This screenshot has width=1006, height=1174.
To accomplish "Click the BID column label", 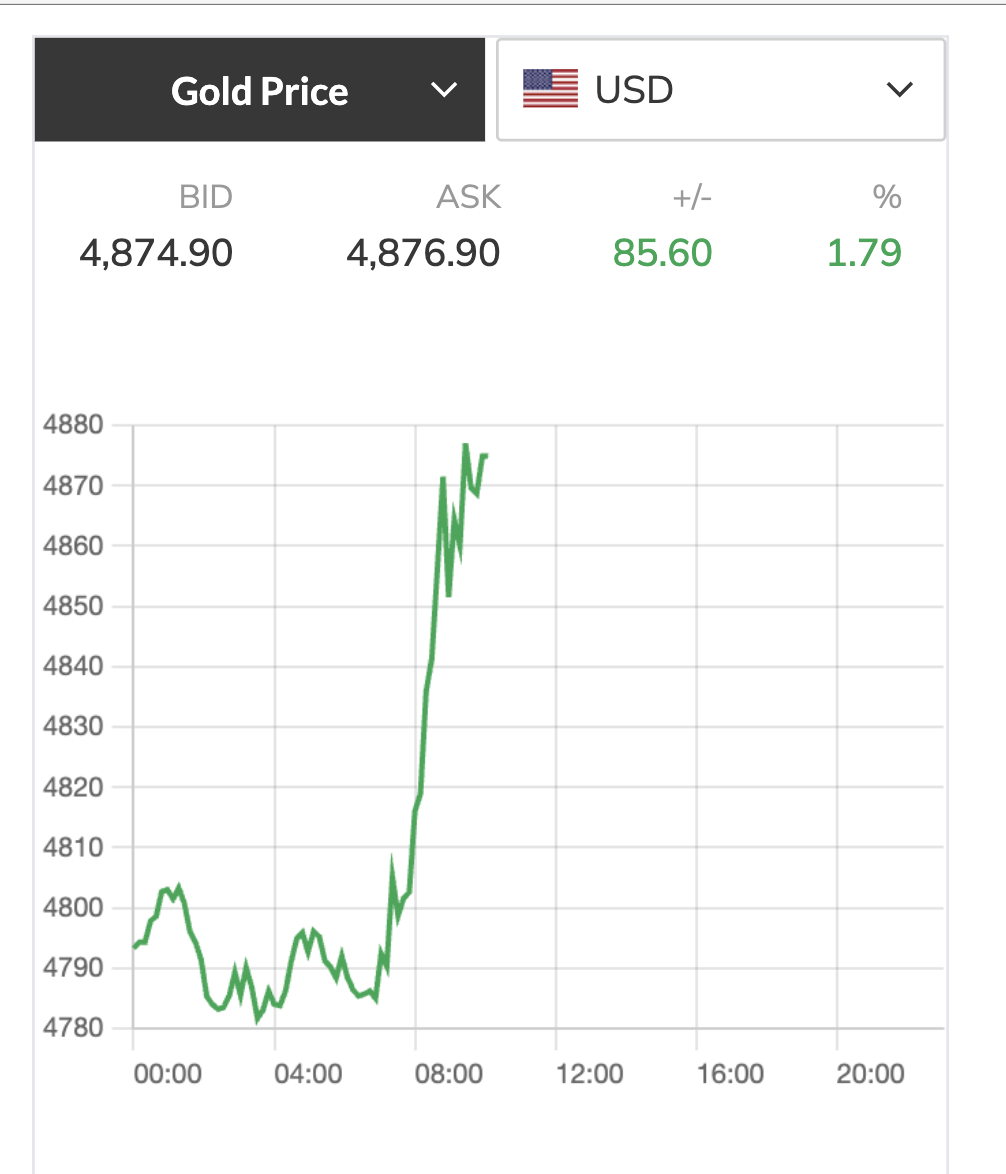I will [205, 197].
